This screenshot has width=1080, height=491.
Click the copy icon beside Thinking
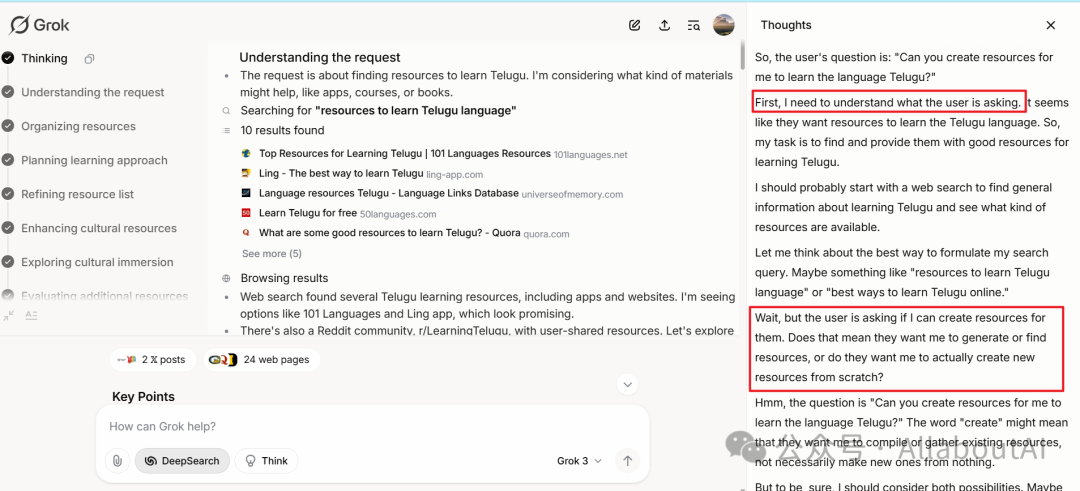pos(89,59)
